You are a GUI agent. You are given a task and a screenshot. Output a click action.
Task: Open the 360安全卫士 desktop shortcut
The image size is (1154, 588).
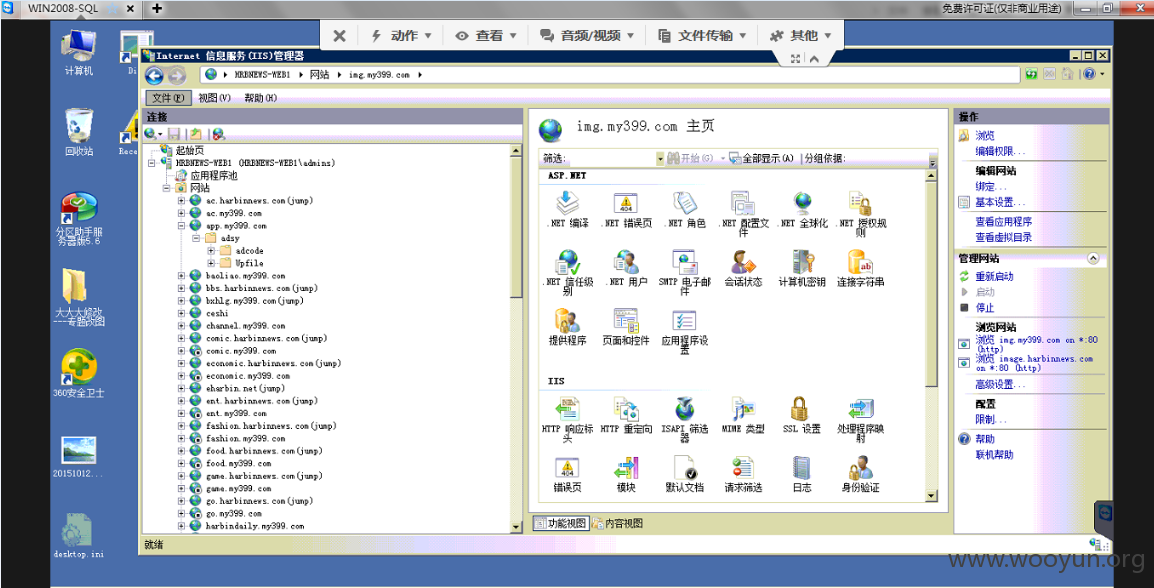(x=79, y=373)
